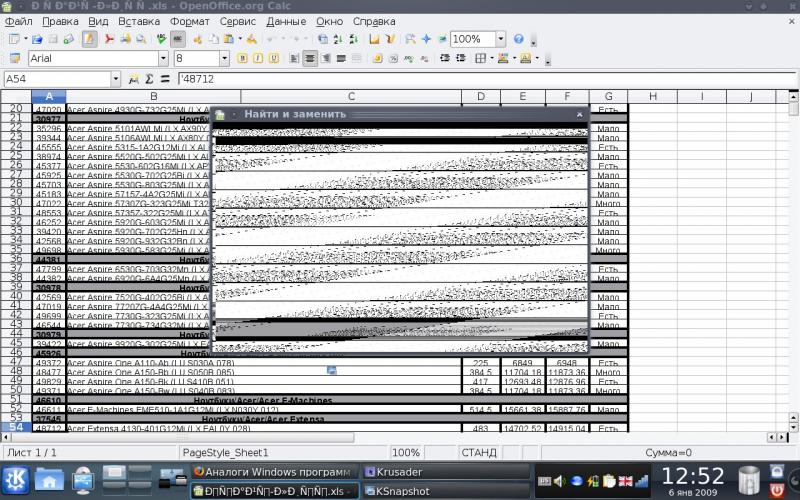Screen dimensions: 800x500
Task: Toggle Italic formatting
Action: pos(259,58)
